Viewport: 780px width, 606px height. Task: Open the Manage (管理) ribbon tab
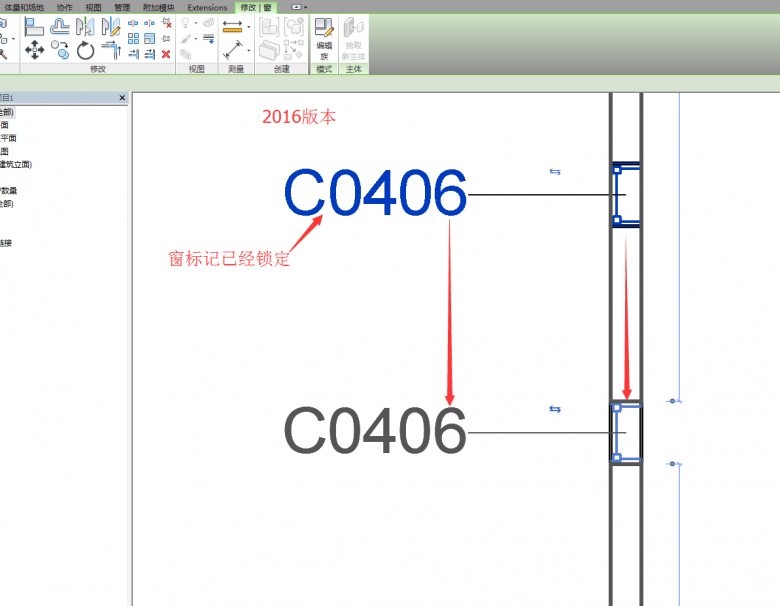122,7
